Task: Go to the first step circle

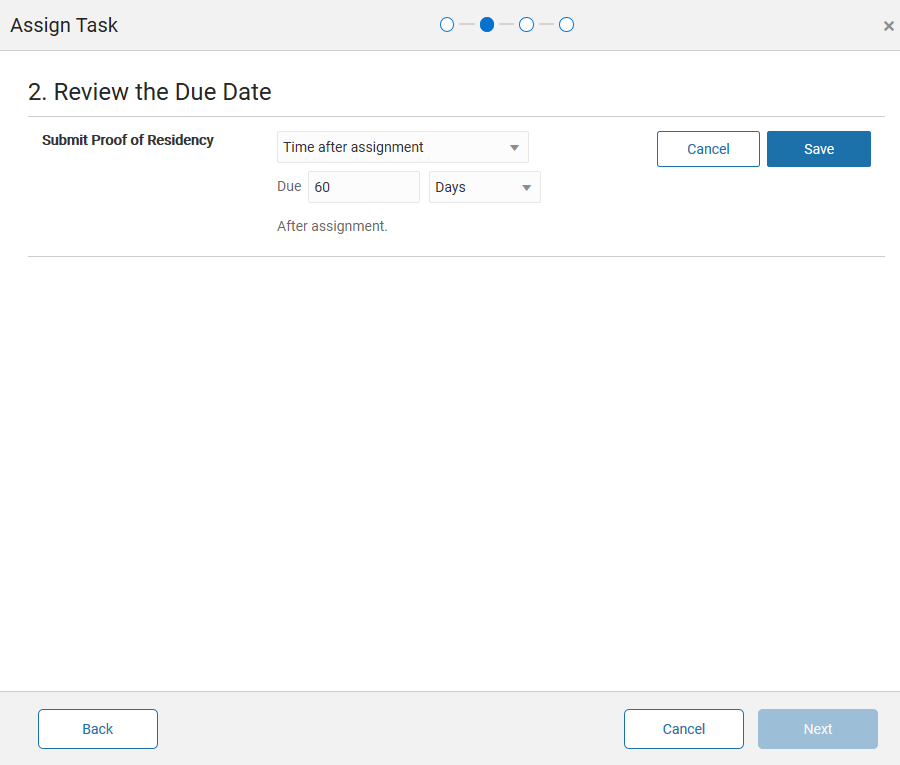Action: pyautogui.click(x=447, y=25)
